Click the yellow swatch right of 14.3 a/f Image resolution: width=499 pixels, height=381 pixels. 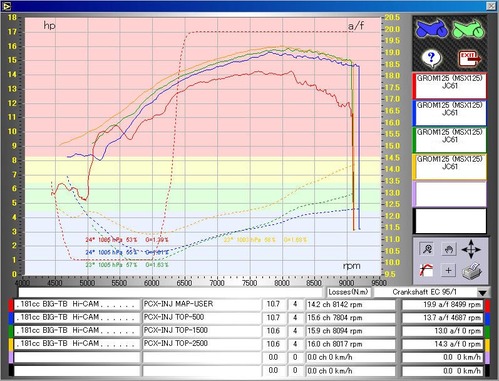[x=488, y=344]
